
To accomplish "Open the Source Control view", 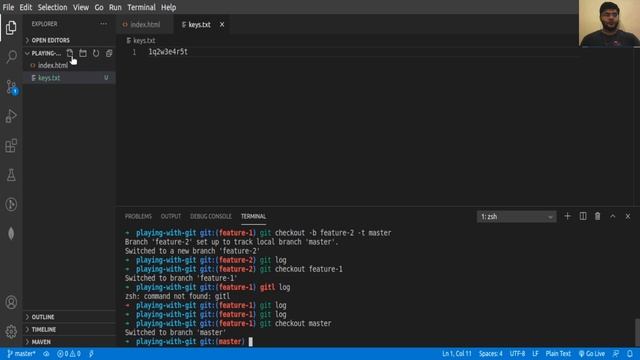I will pos(11,87).
